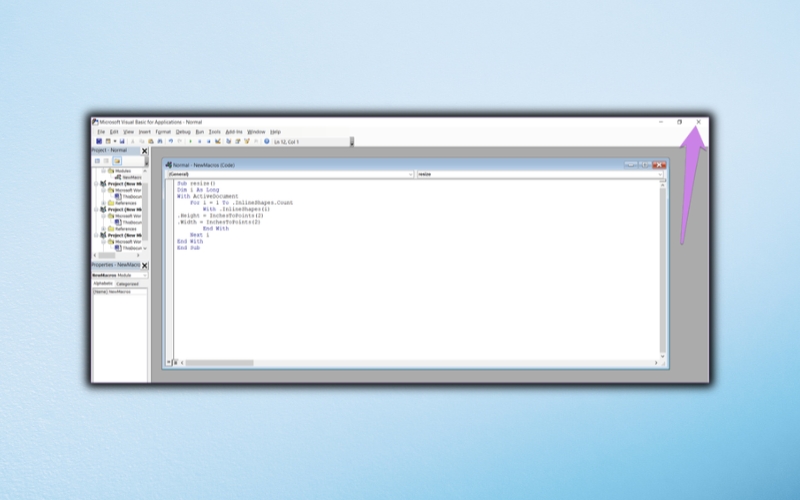Toggle Design Mode toolbar icon

pyautogui.click(x=218, y=141)
